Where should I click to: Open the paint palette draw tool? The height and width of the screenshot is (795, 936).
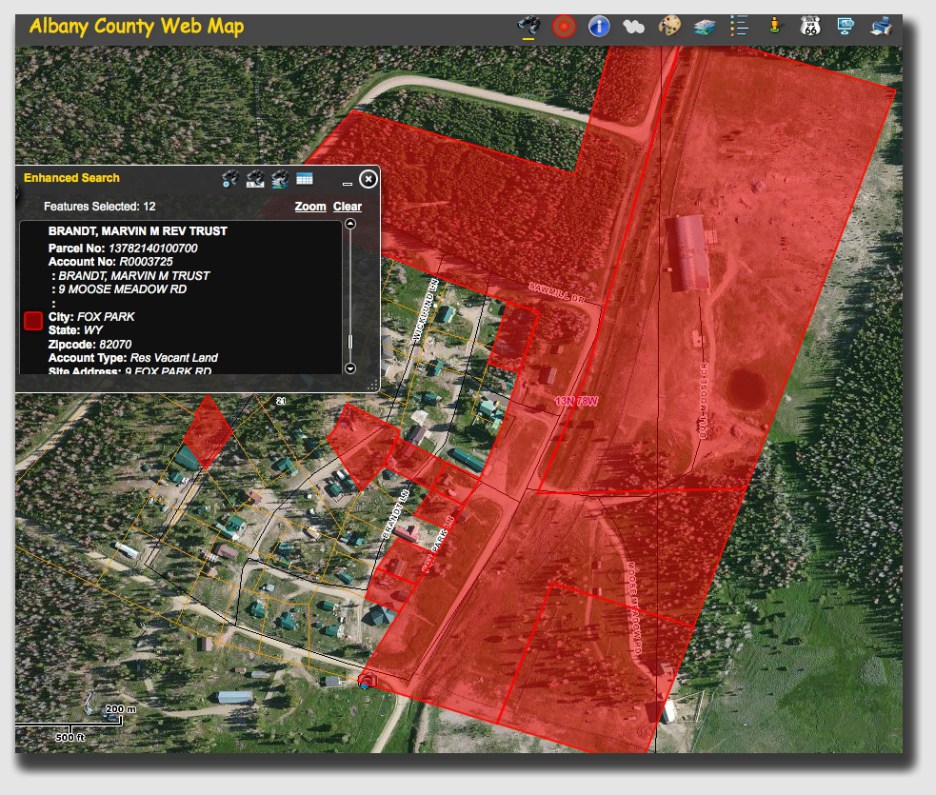point(669,27)
